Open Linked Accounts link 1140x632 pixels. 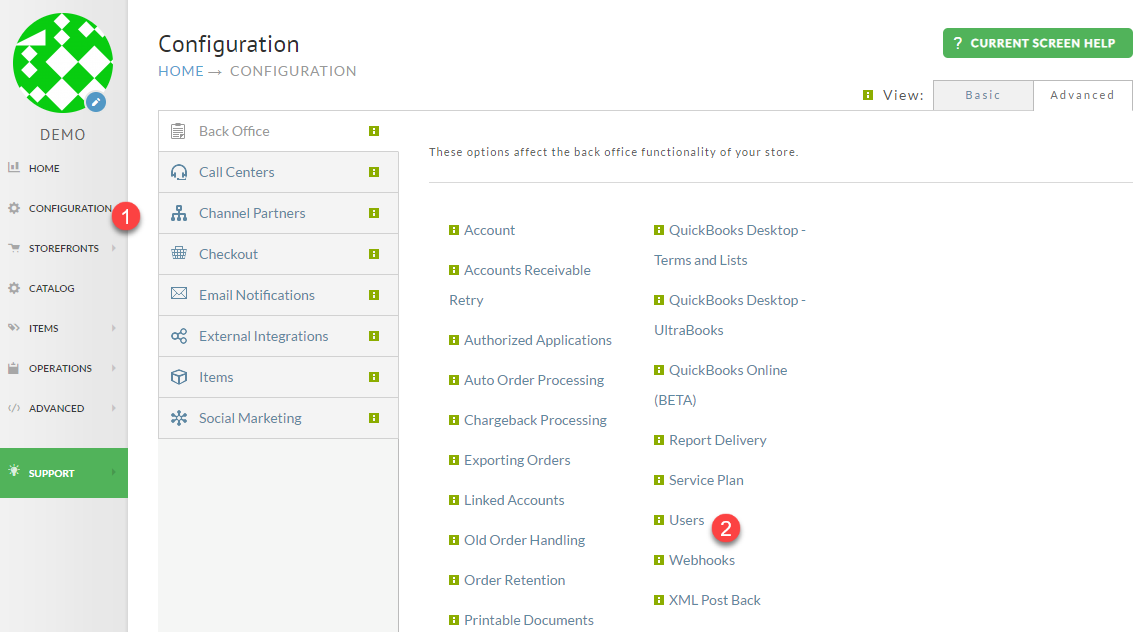514,500
